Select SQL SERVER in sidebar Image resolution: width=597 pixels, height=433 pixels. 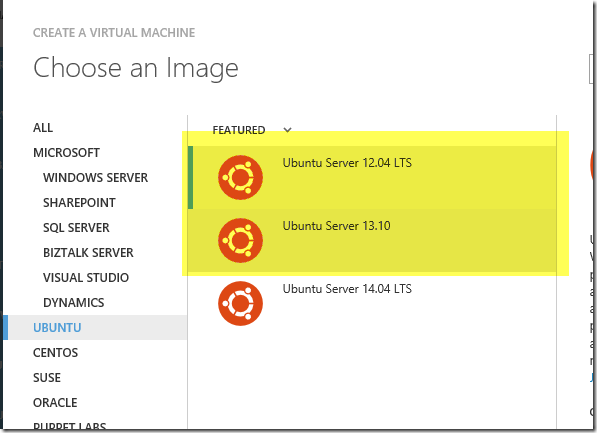coord(76,228)
